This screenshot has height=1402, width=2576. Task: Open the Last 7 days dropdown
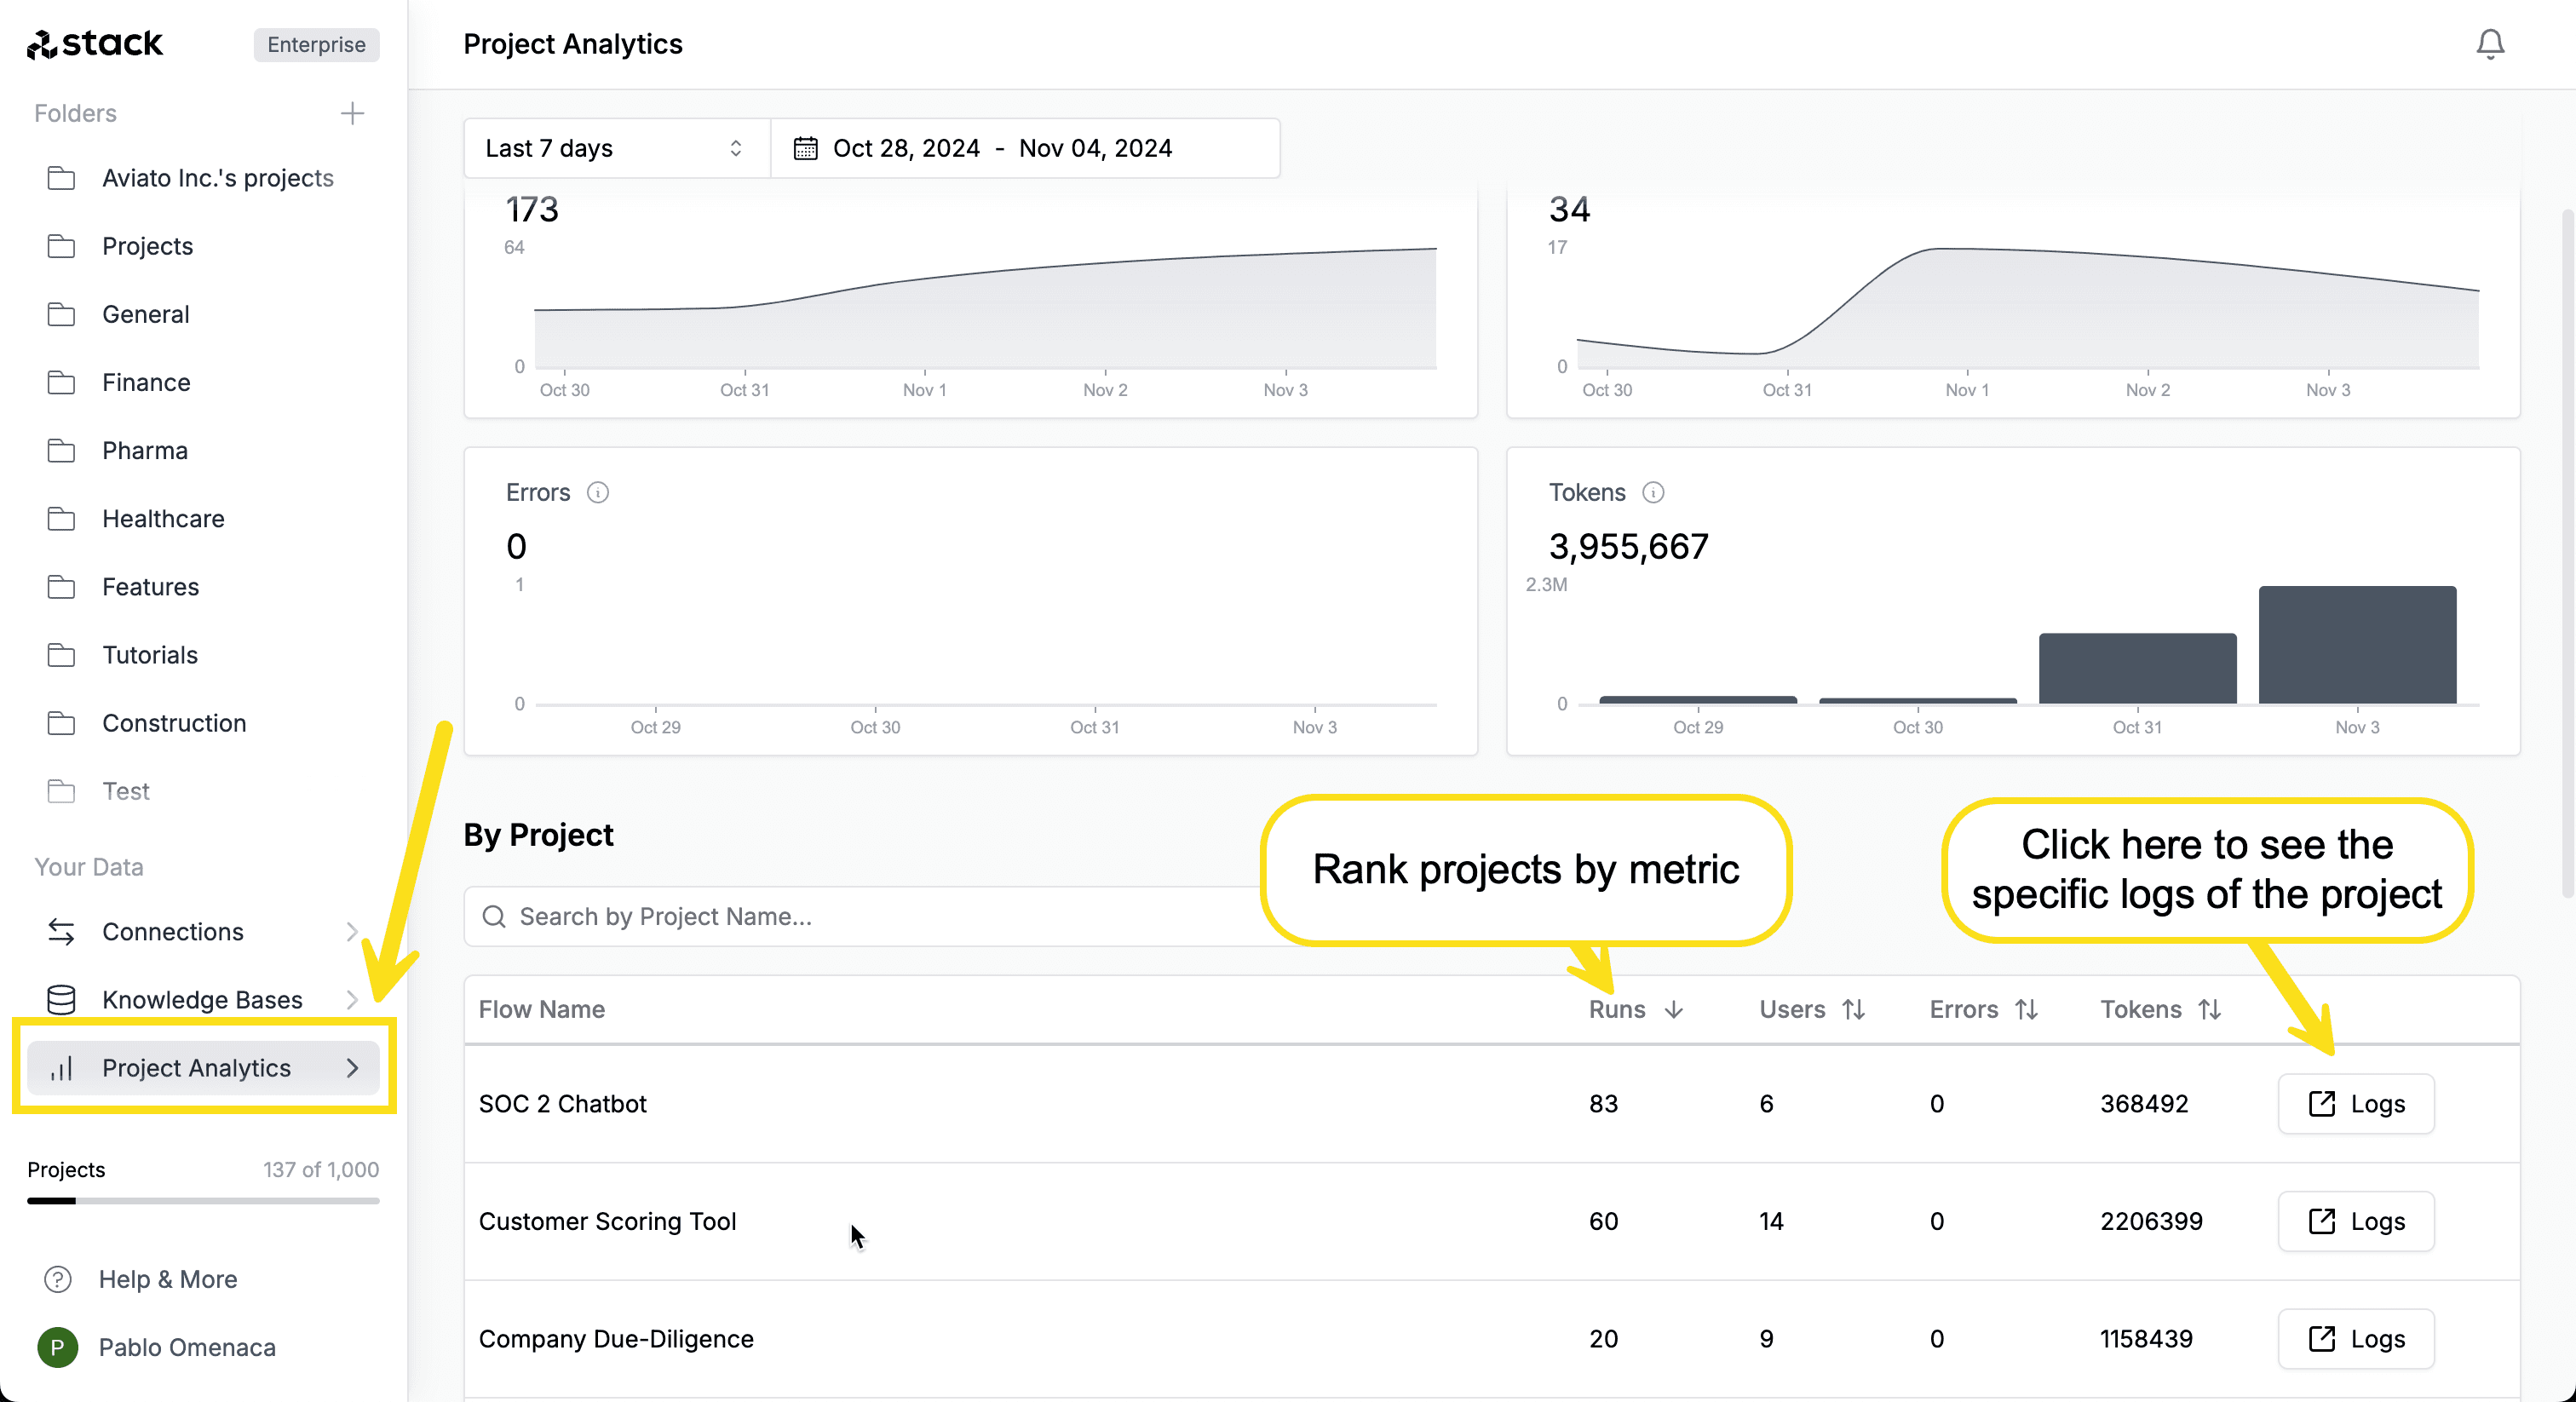pyautogui.click(x=617, y=148)
